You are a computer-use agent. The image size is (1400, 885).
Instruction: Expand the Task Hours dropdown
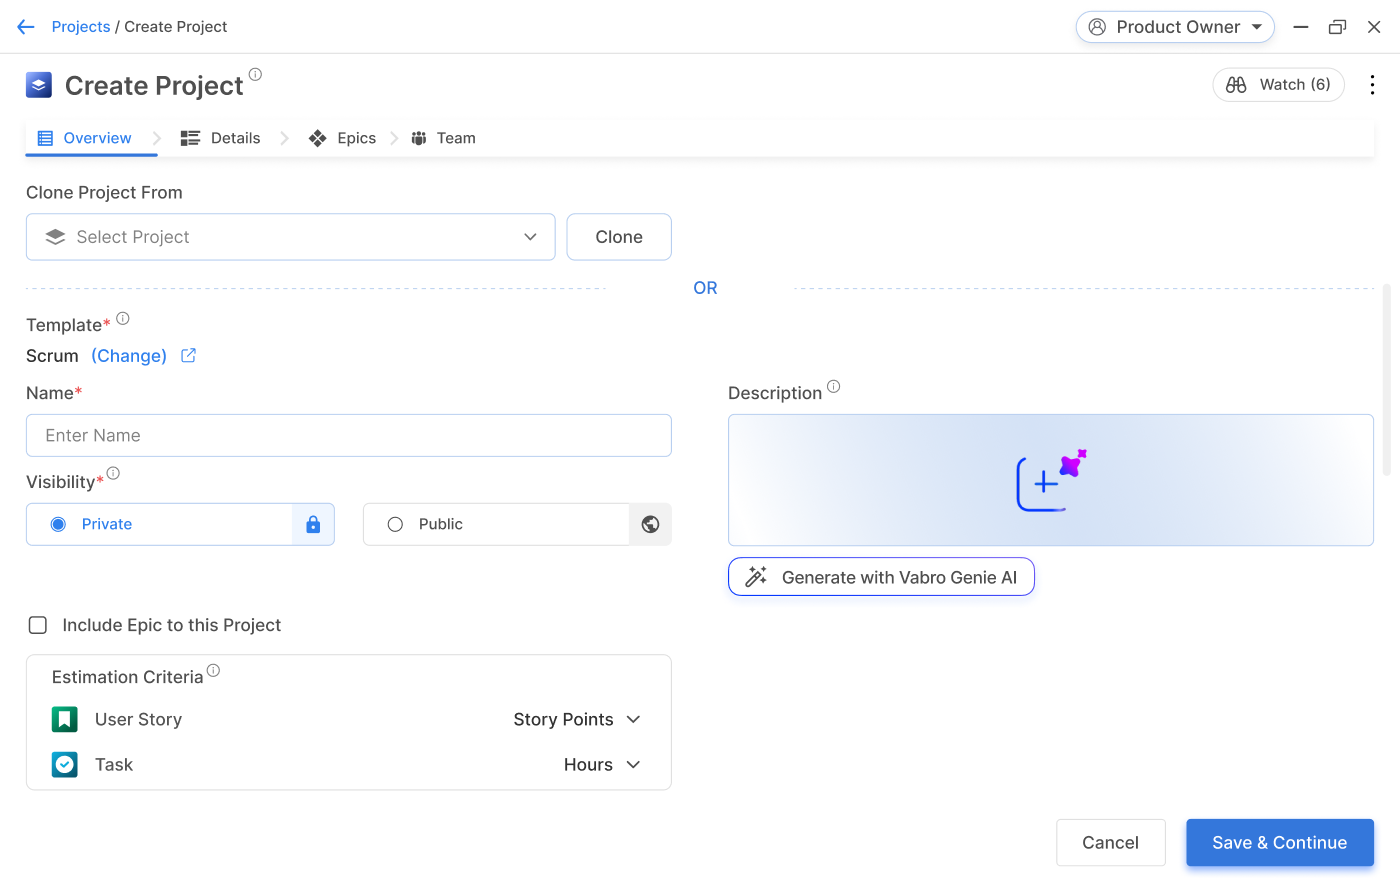(x=602, y=765)
